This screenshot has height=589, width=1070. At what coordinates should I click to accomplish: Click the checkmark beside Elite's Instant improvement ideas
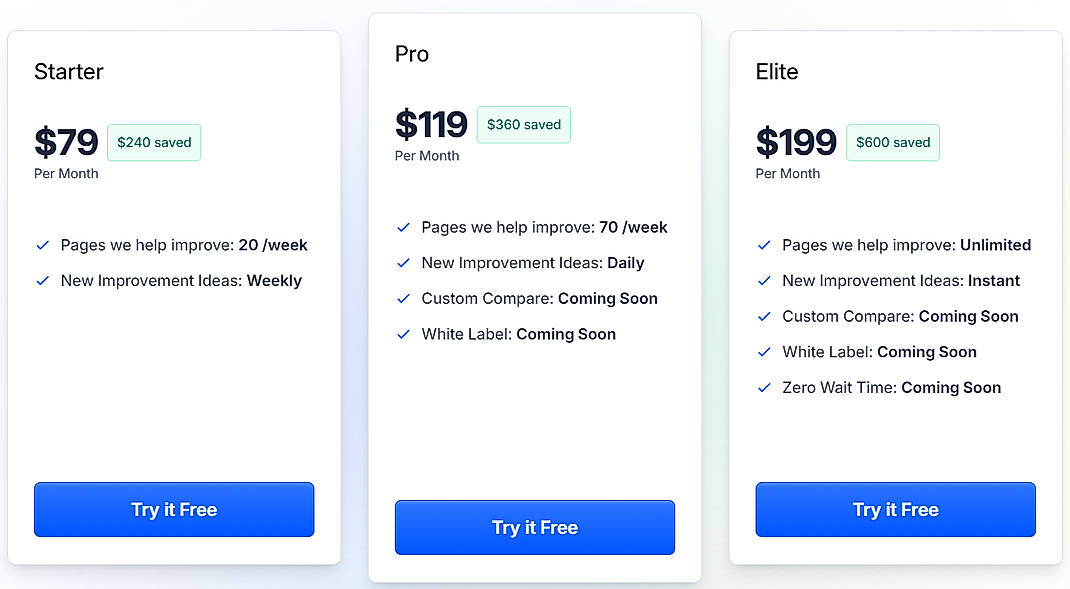pos(764,281)
